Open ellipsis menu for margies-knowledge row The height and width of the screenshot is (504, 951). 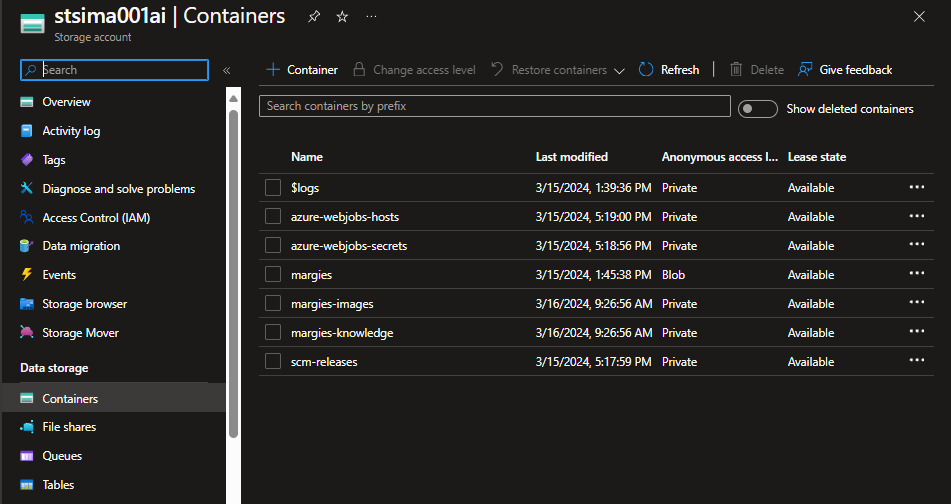[916, 332]
